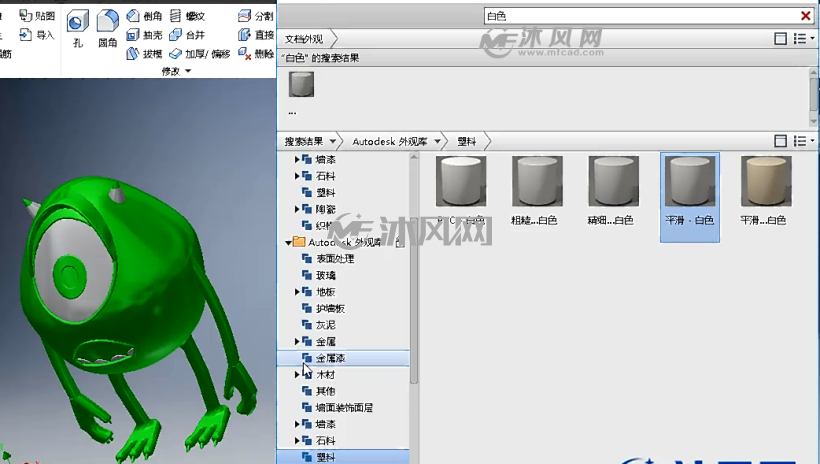Open the 搜索结果 breadcrumb dropdown
820x464 pixels.
(x=333, y=141)
